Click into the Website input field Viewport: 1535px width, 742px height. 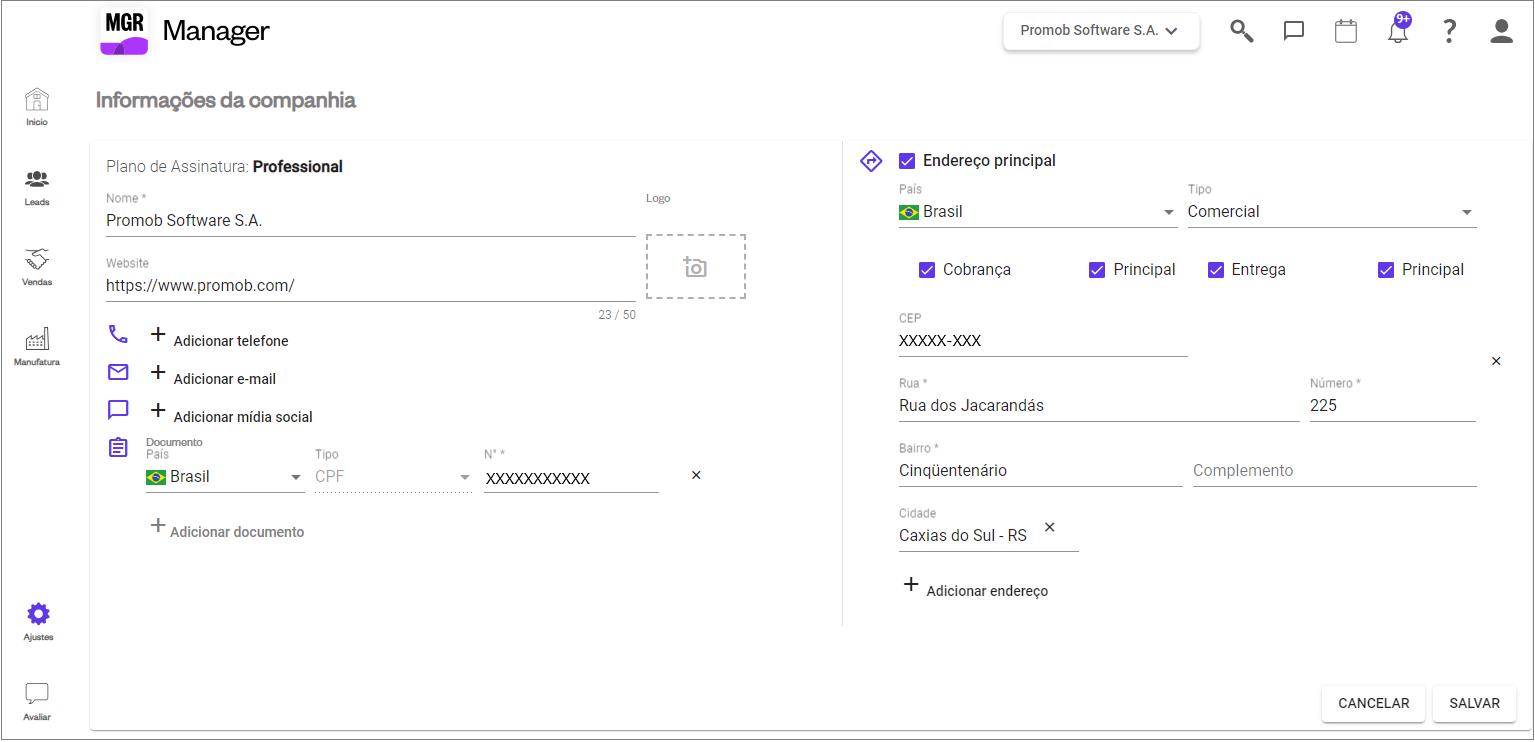(x=371, y=286)
